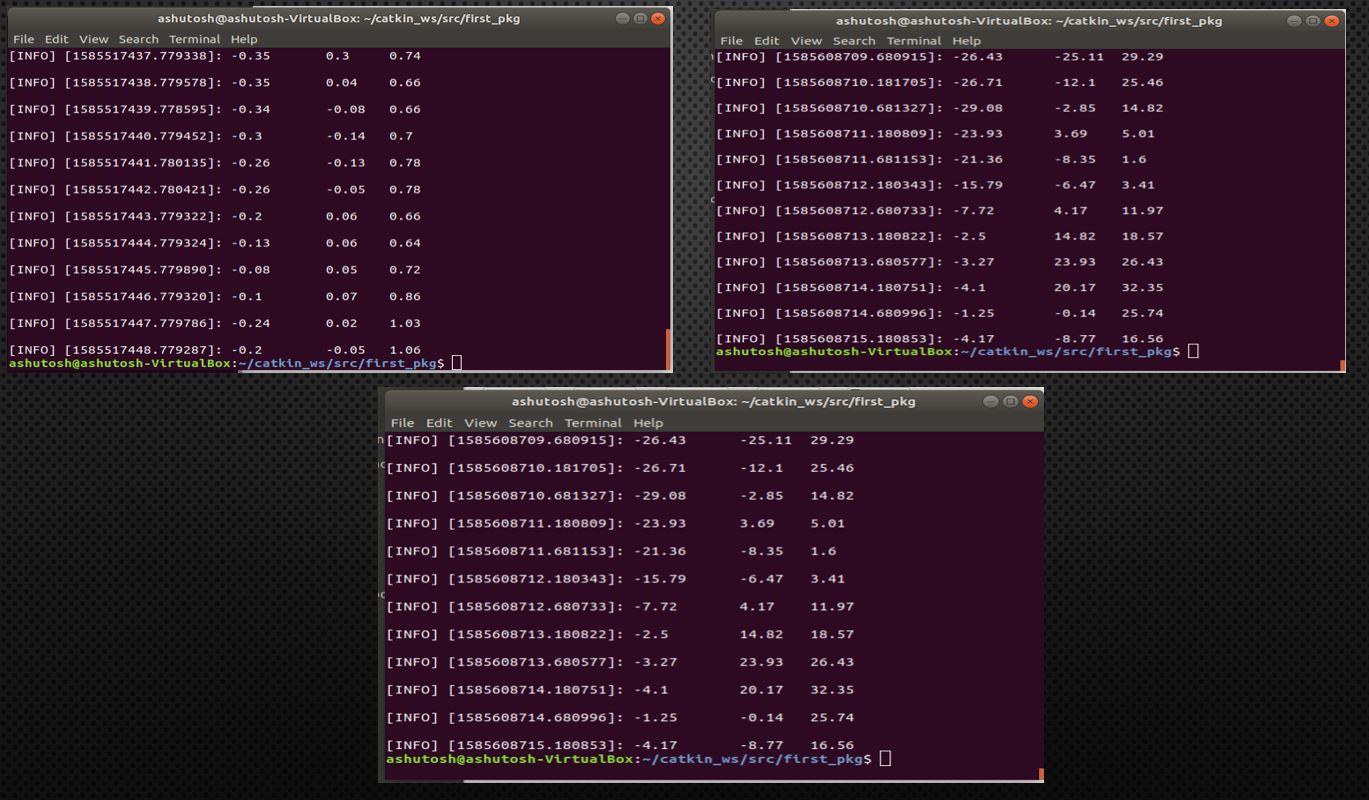Maximize the bottom terminal window

tap(1011, 401)
